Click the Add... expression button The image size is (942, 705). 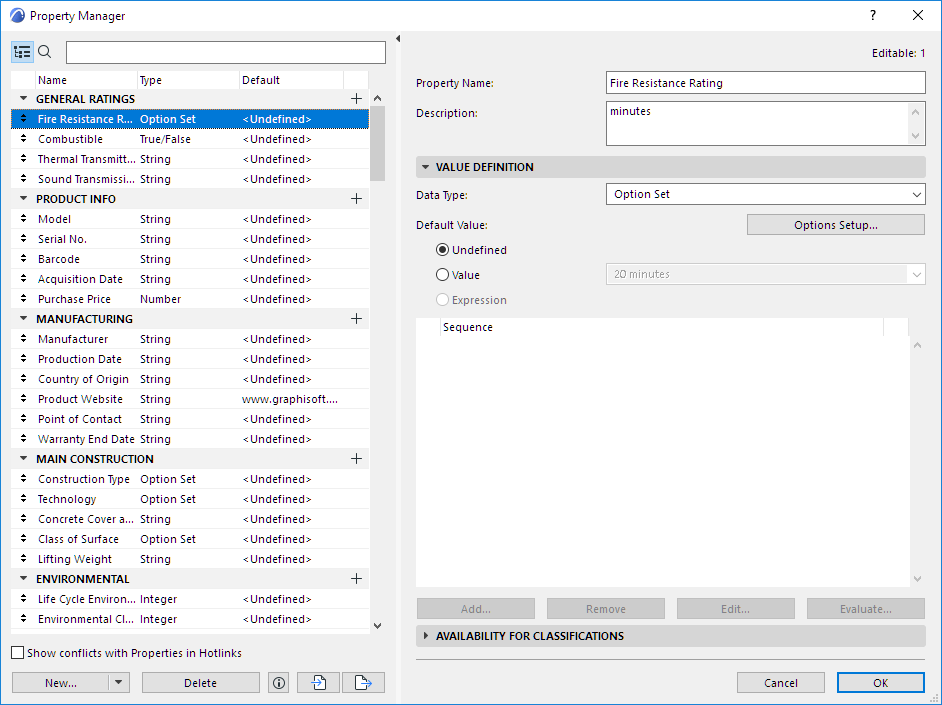tap(476, 609)
